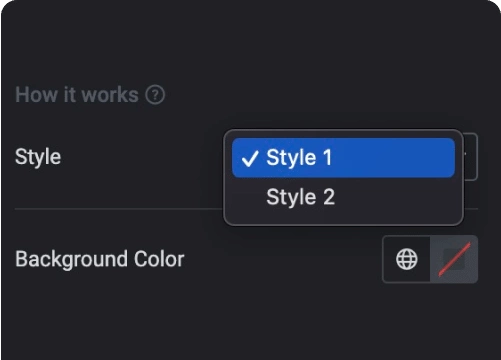Click the globe global color icon
This screenshot has width=501, height=360.
406,259
